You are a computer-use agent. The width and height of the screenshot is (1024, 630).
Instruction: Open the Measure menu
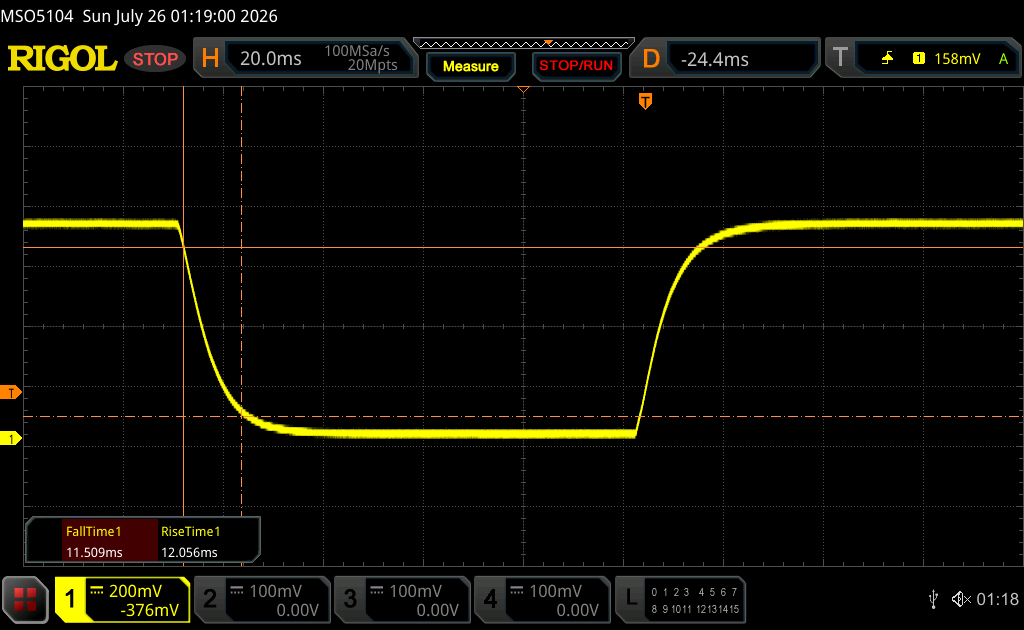470,66
